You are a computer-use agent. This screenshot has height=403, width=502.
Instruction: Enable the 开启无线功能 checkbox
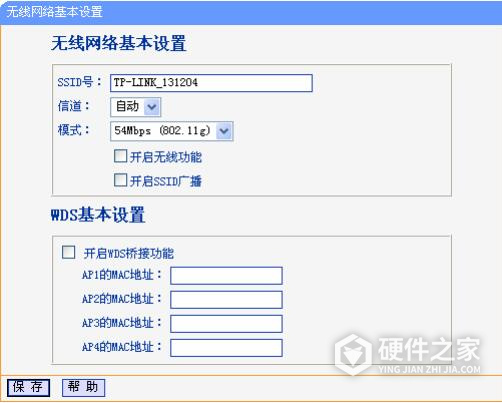120,156
